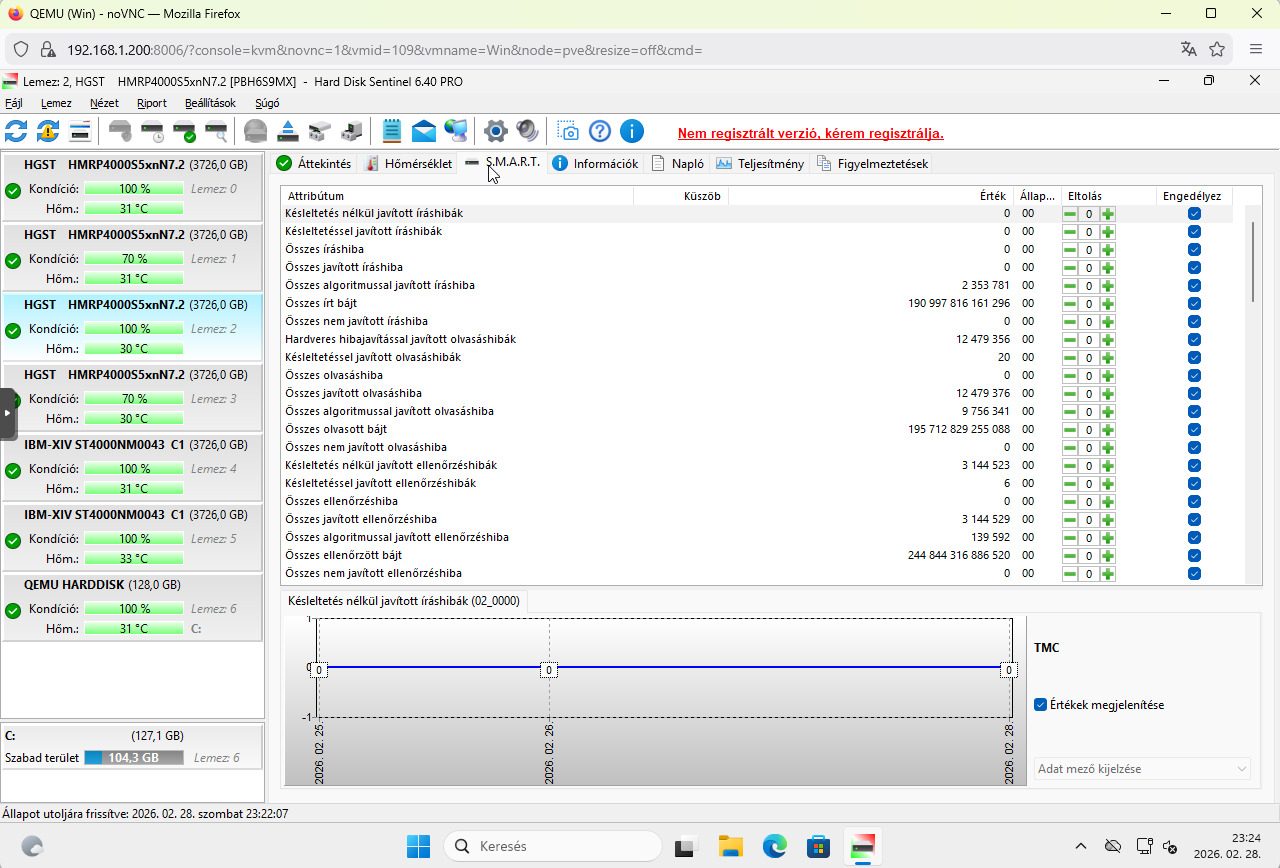The image size is (1280, 868).
Task: Click the Windows taskbar Keresés search box
Action: click(x=552, y=846)
